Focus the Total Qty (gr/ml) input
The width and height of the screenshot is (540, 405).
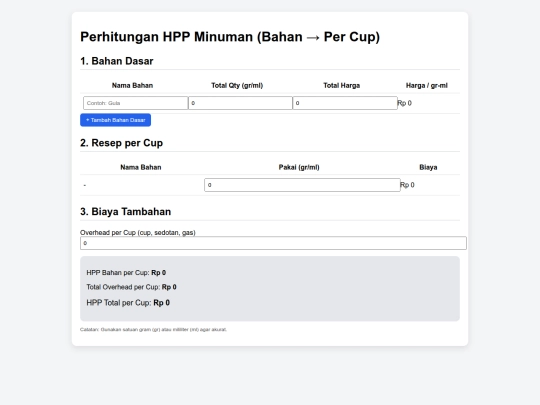click(x=240, y=103)
